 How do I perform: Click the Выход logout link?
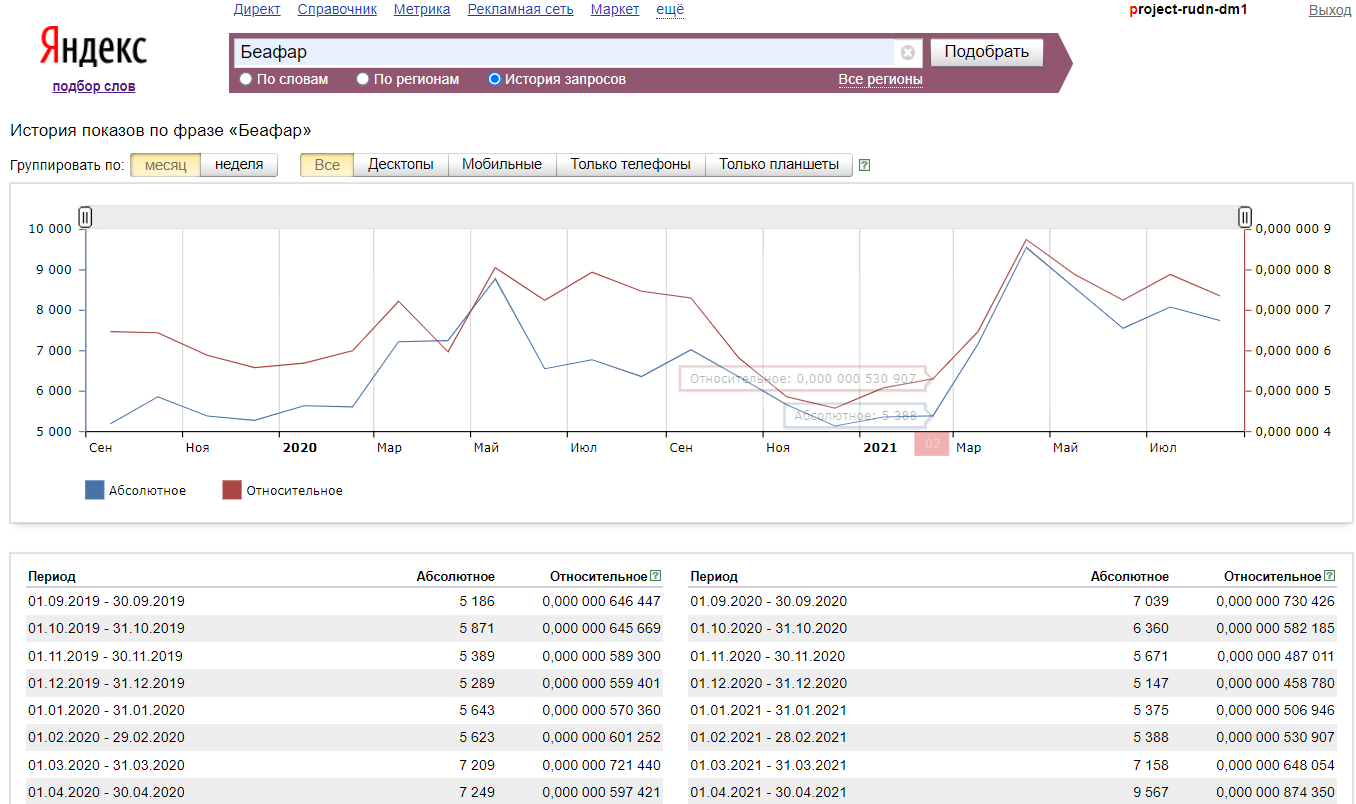(x=1329, y=10)
